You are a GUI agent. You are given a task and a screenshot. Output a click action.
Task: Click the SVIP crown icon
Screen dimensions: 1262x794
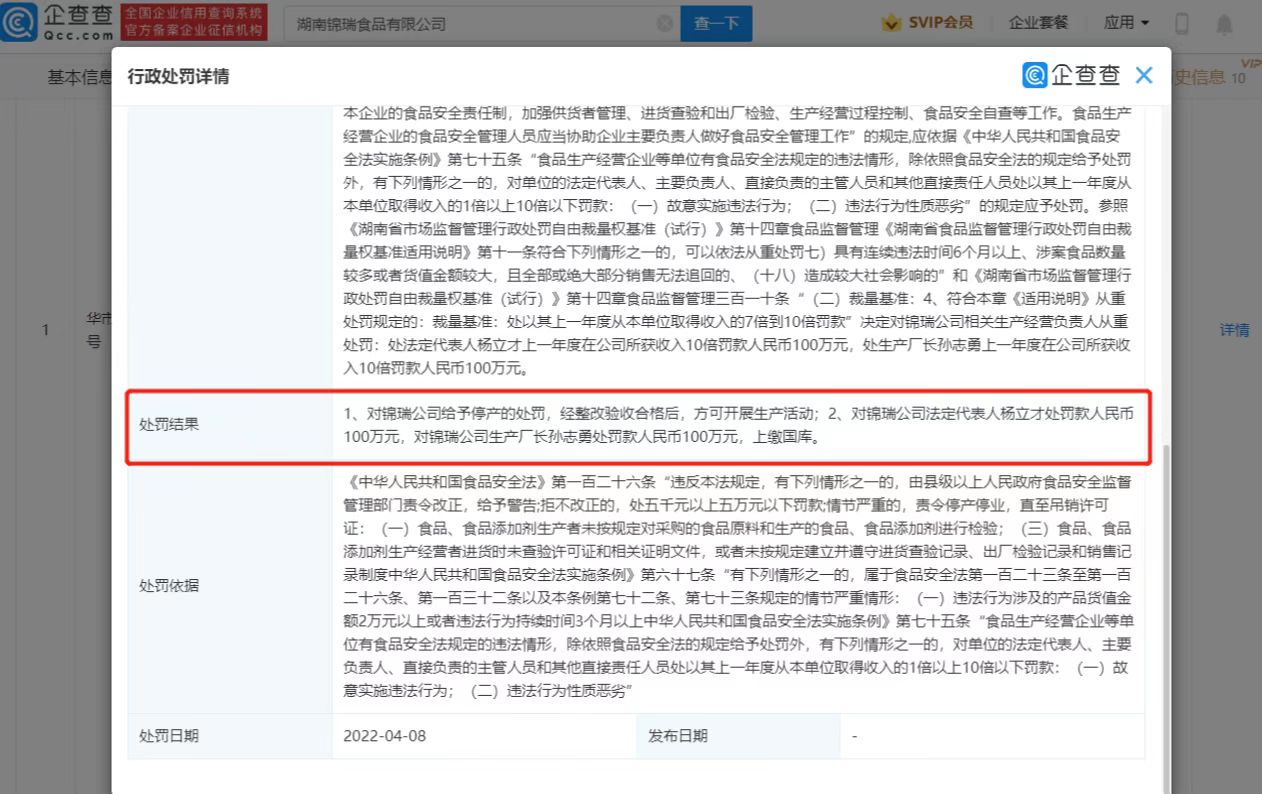click(x=892, y=22)
